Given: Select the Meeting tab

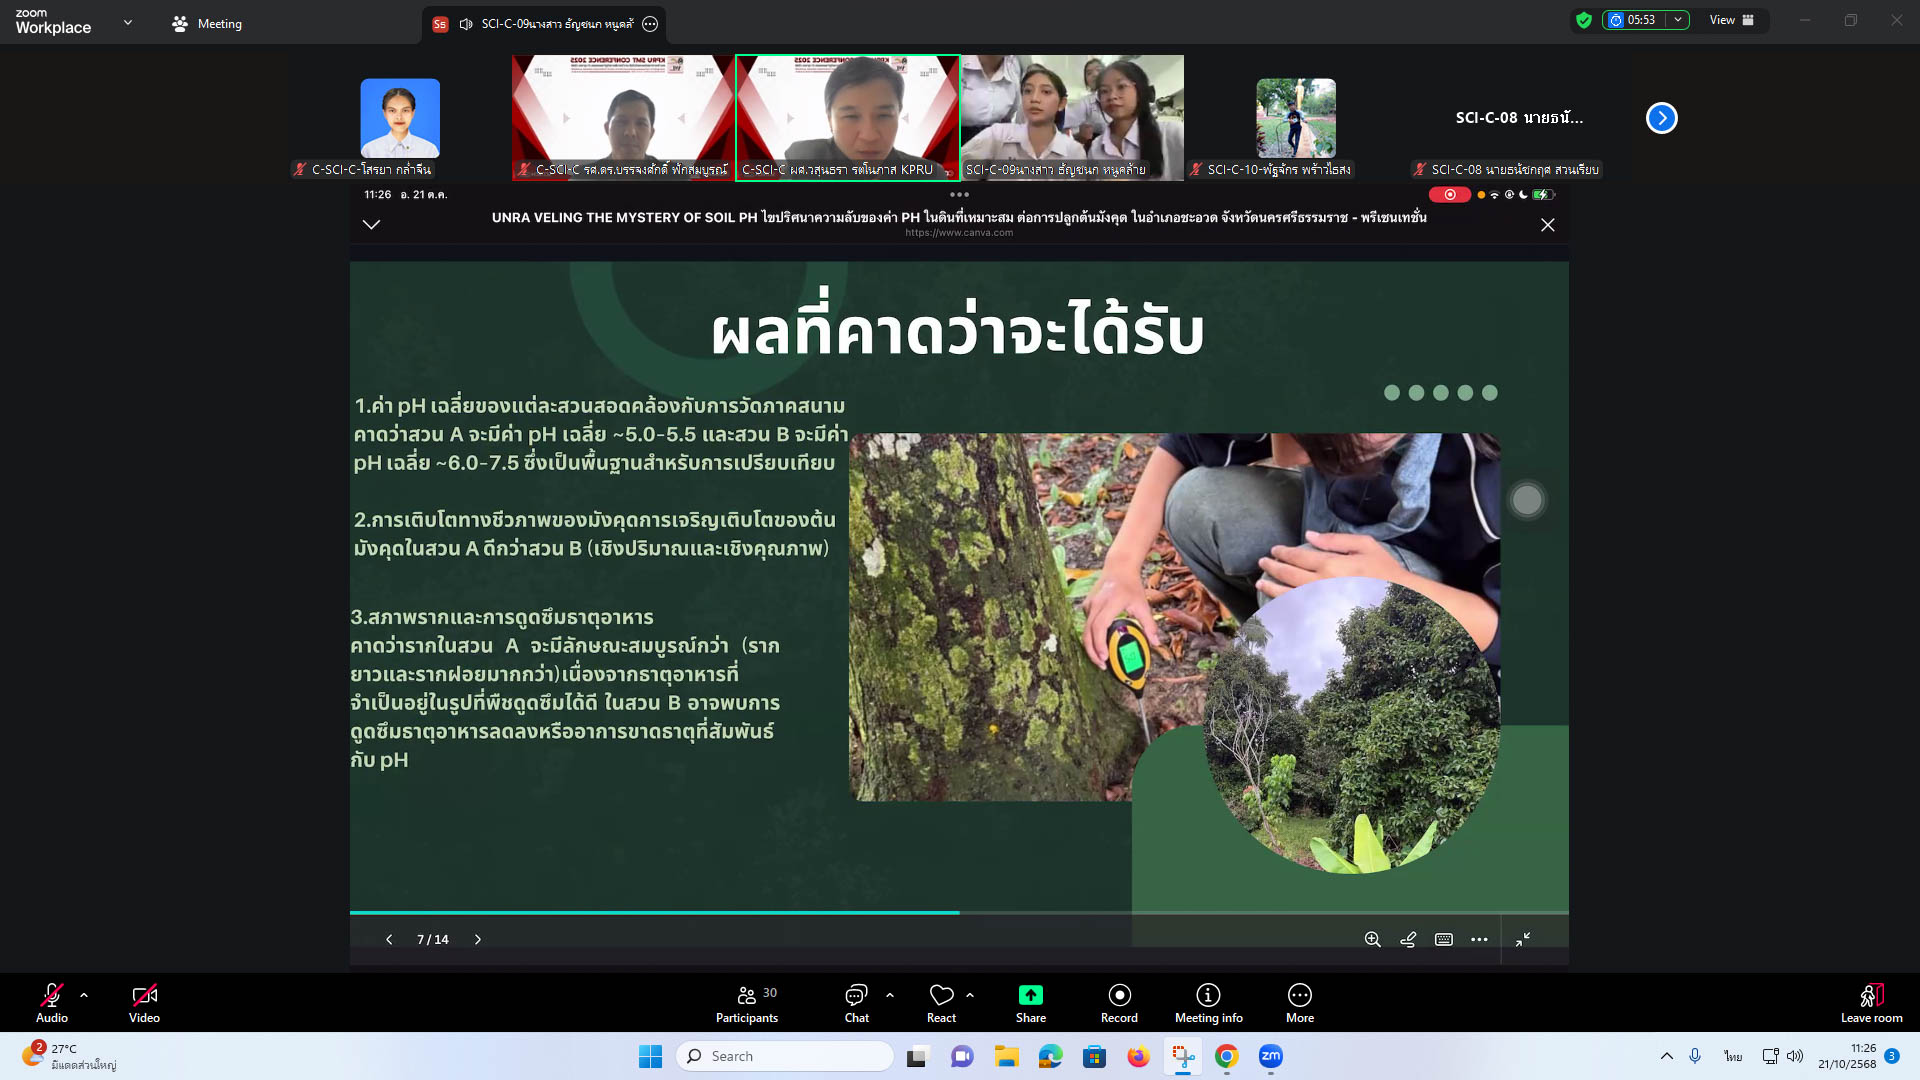Looking at the screenshot, I should point(207,24).
